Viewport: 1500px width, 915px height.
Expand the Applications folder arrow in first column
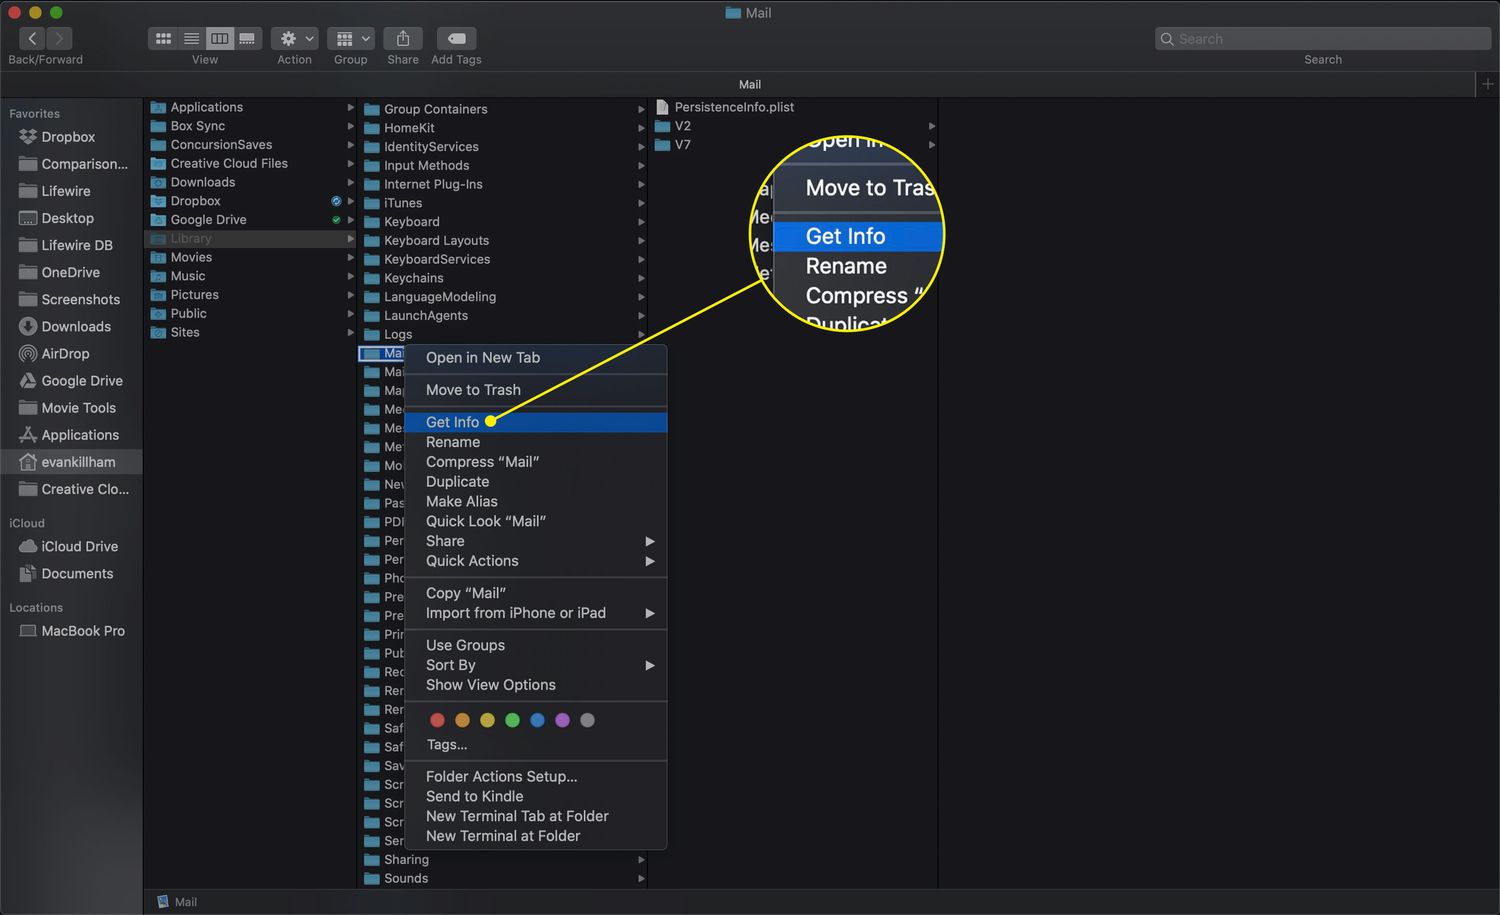[350, 107]
